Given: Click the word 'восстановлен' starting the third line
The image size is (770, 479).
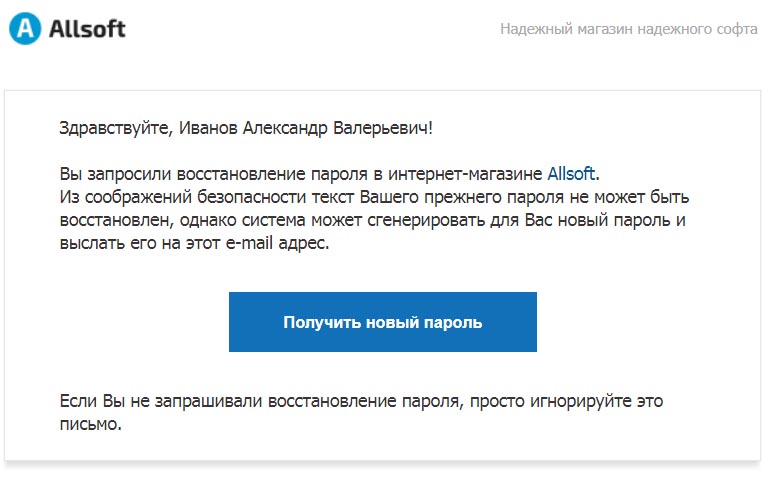Looking at the screenshot, I should click(x=115, y=220).
